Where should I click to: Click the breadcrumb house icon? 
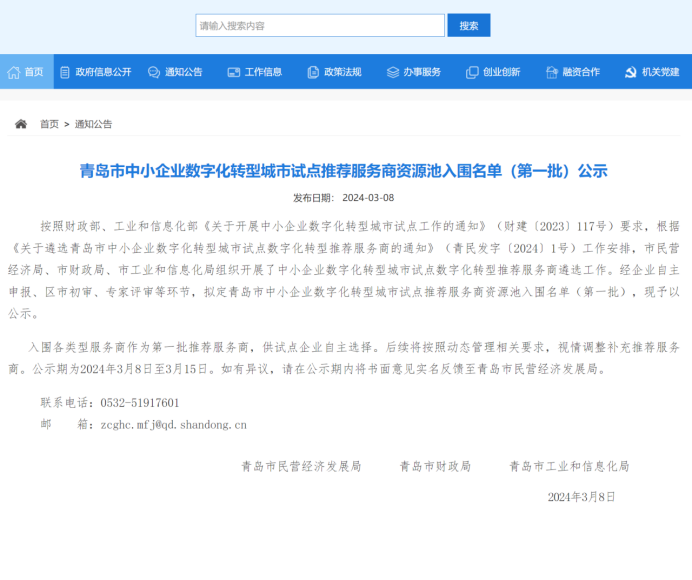21,124
